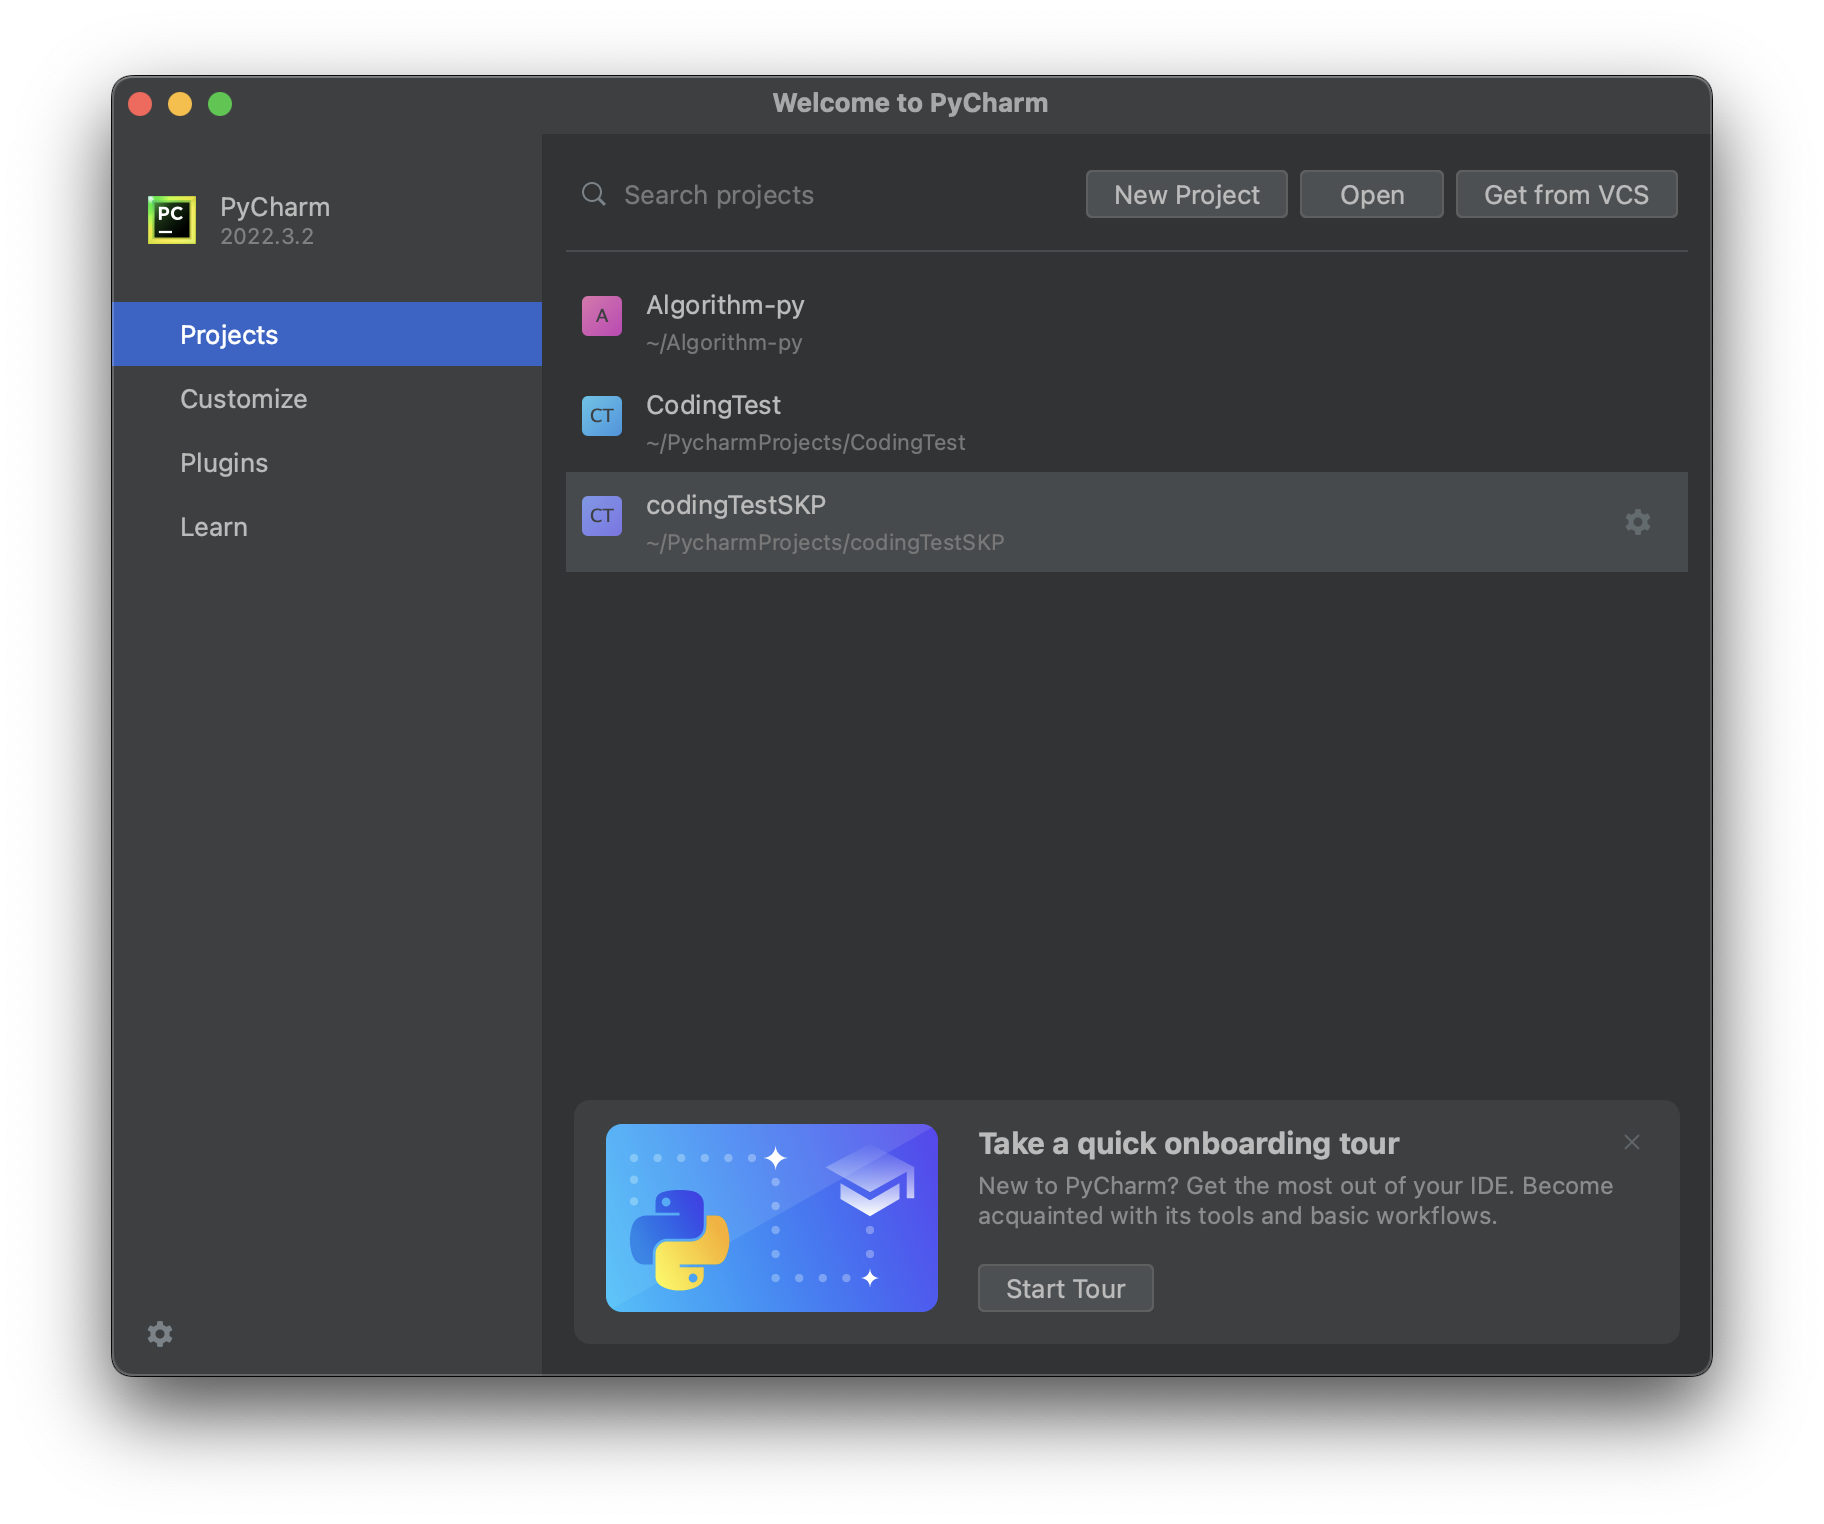Switch to the Customize tab

click(x=327, y=398)
